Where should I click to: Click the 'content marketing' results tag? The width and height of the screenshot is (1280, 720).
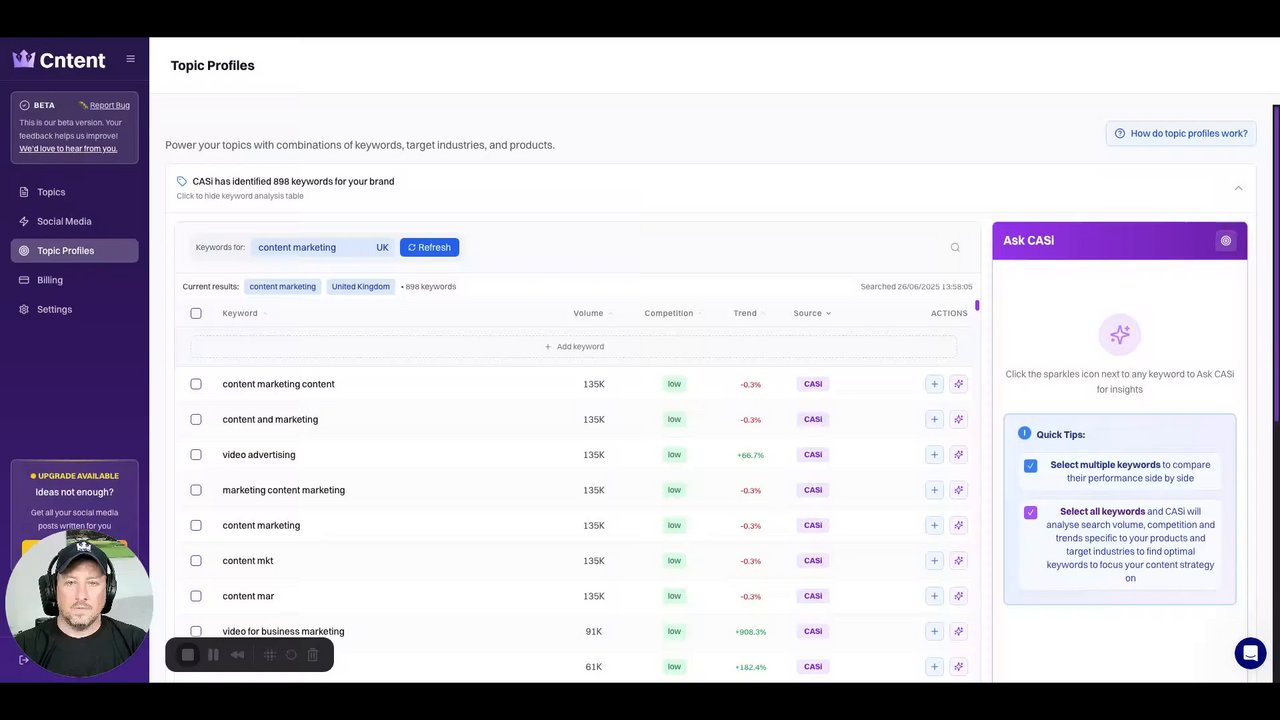(x=283, y=287)
